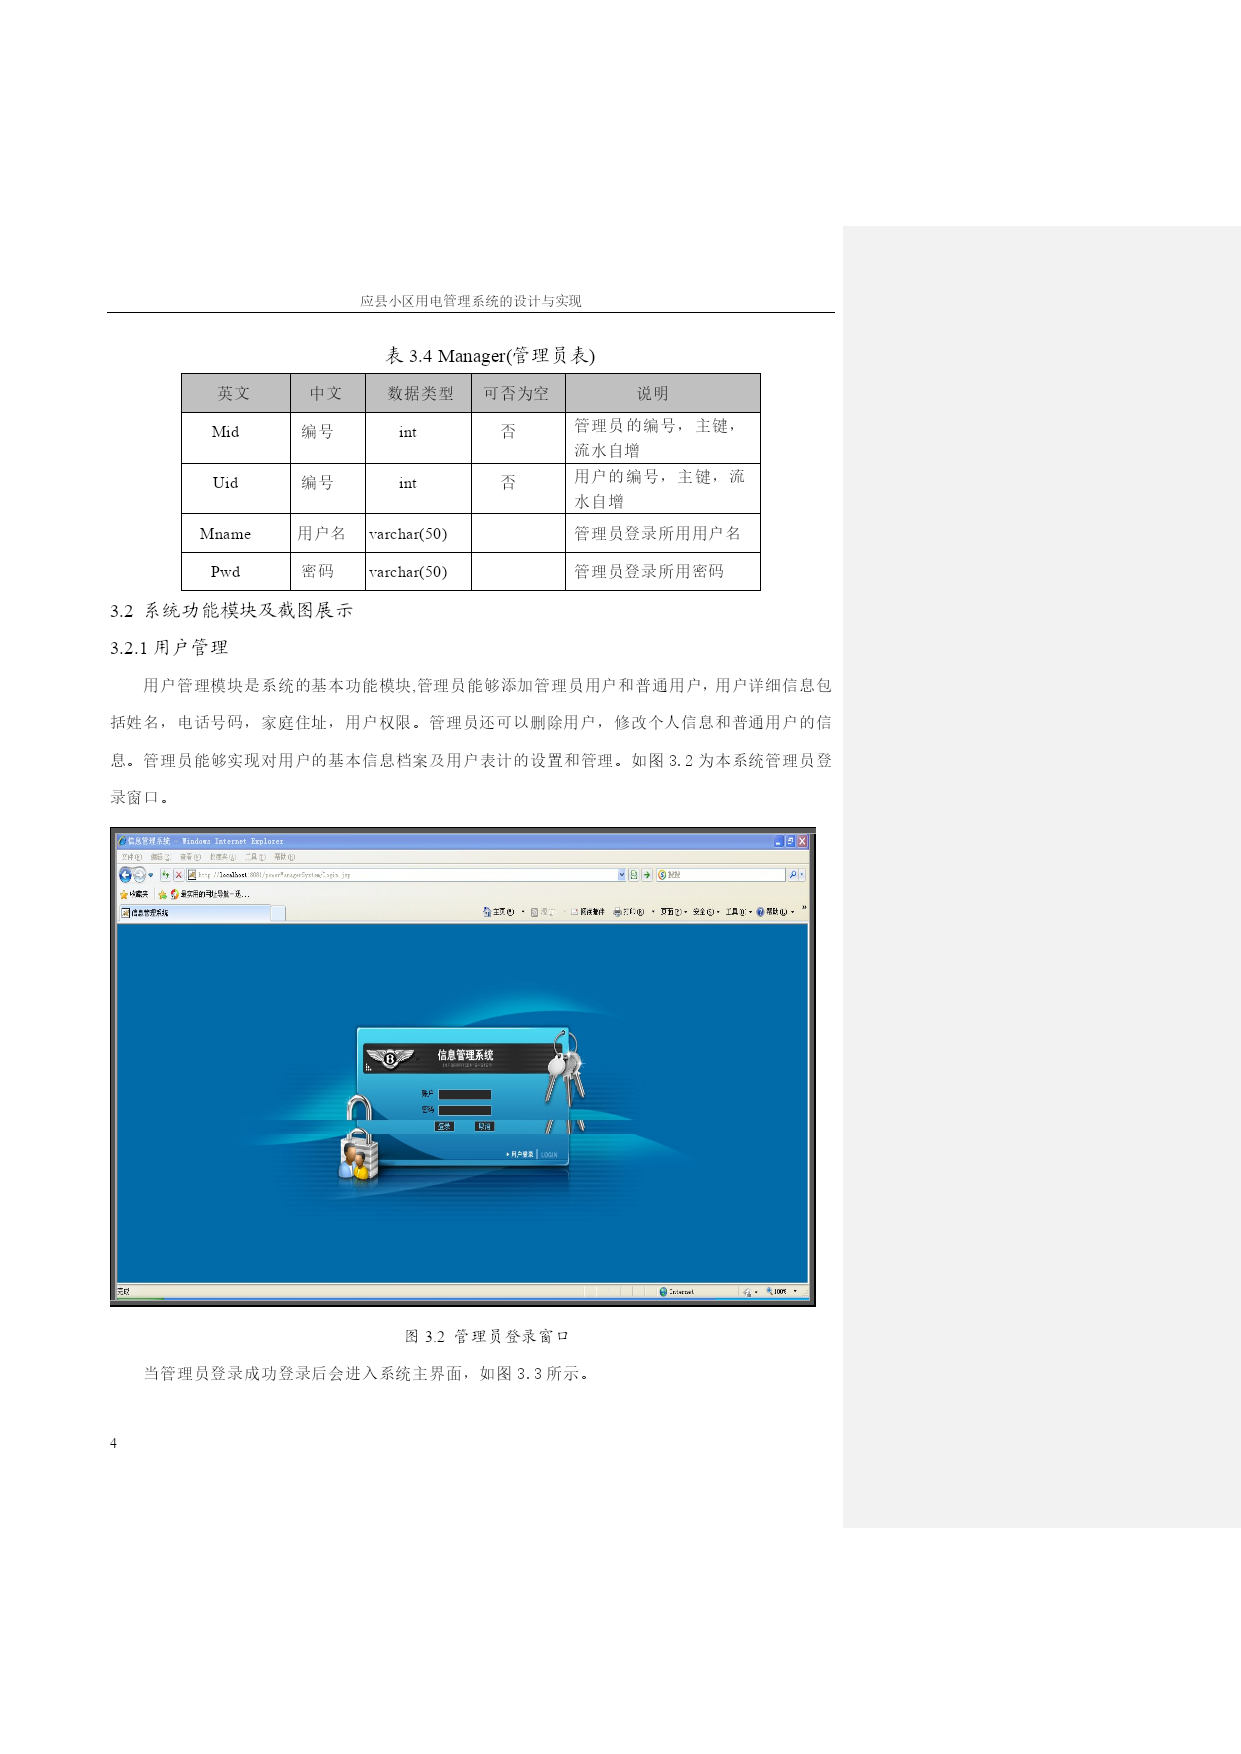Click the IE forward navigation arrow
1241x1754 pixels.
click(x=139, y=875)
